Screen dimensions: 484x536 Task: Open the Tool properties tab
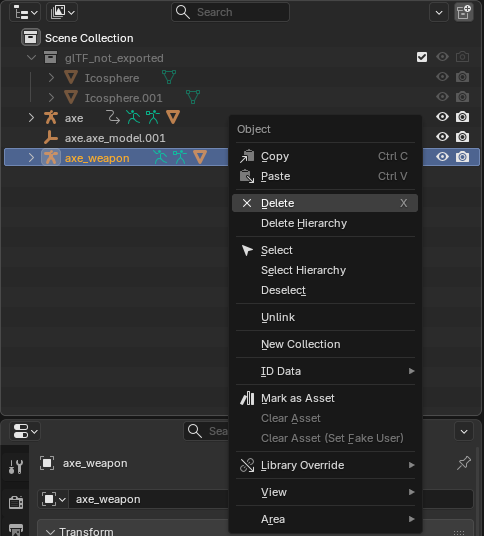(x=15, y=466)
